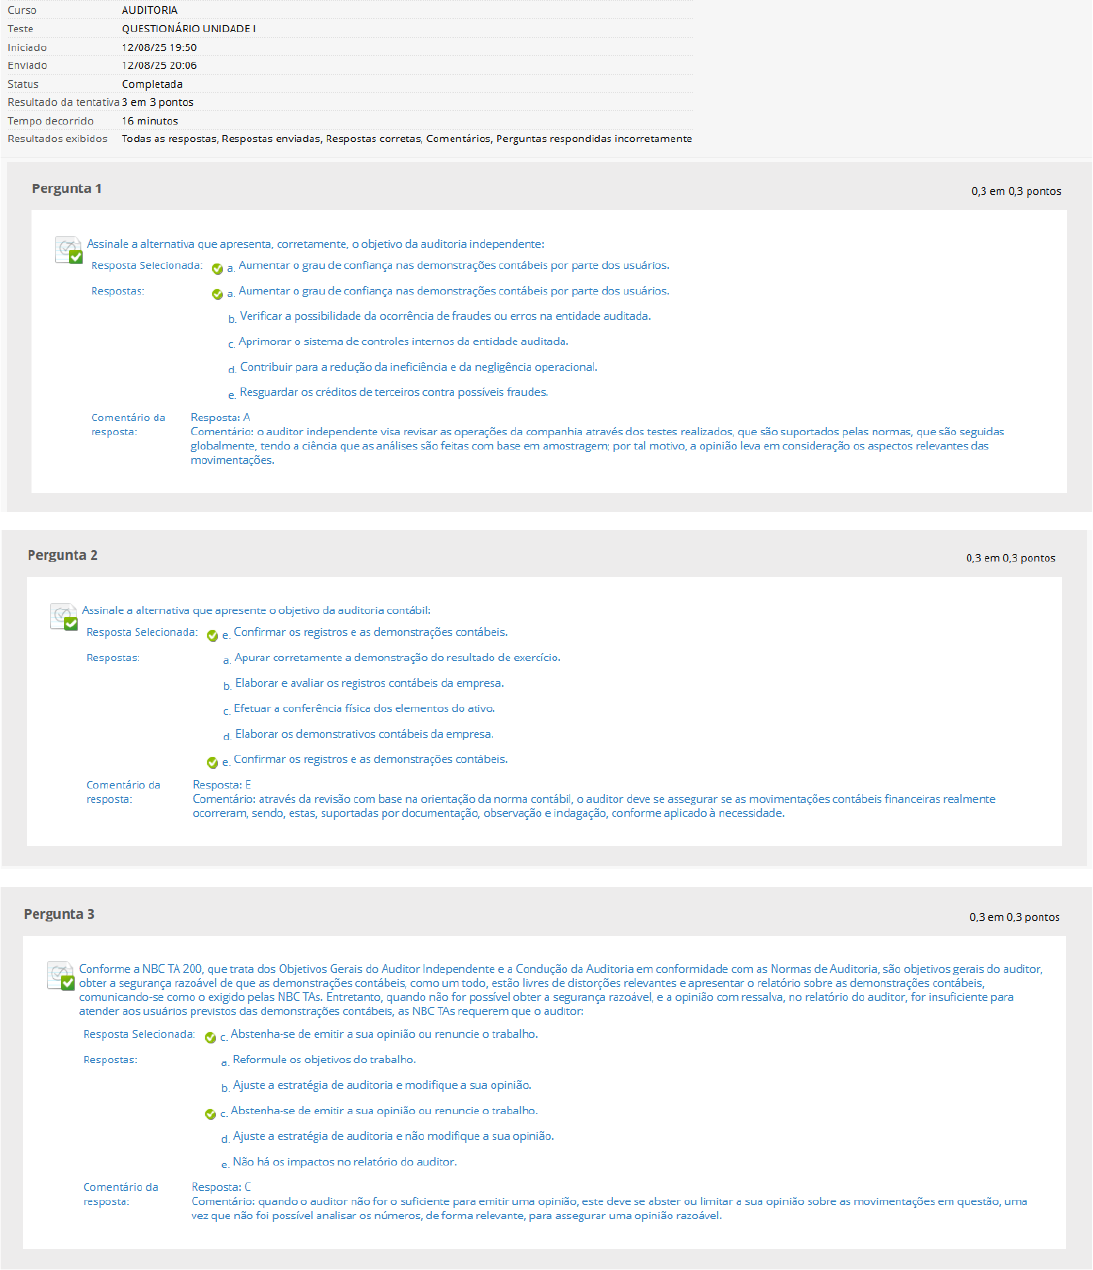
Task: Click the 'QUESTIONÁRIO UNIDADE I' test name
Action: 189,29
